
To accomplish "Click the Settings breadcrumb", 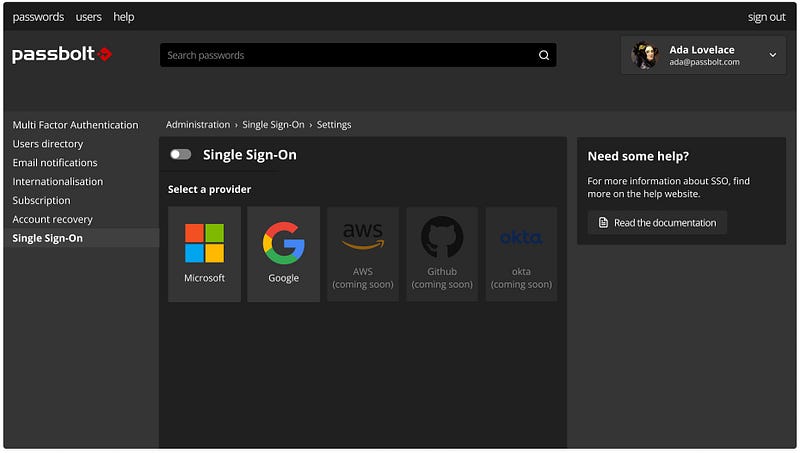I will click(x=334, y=124).
